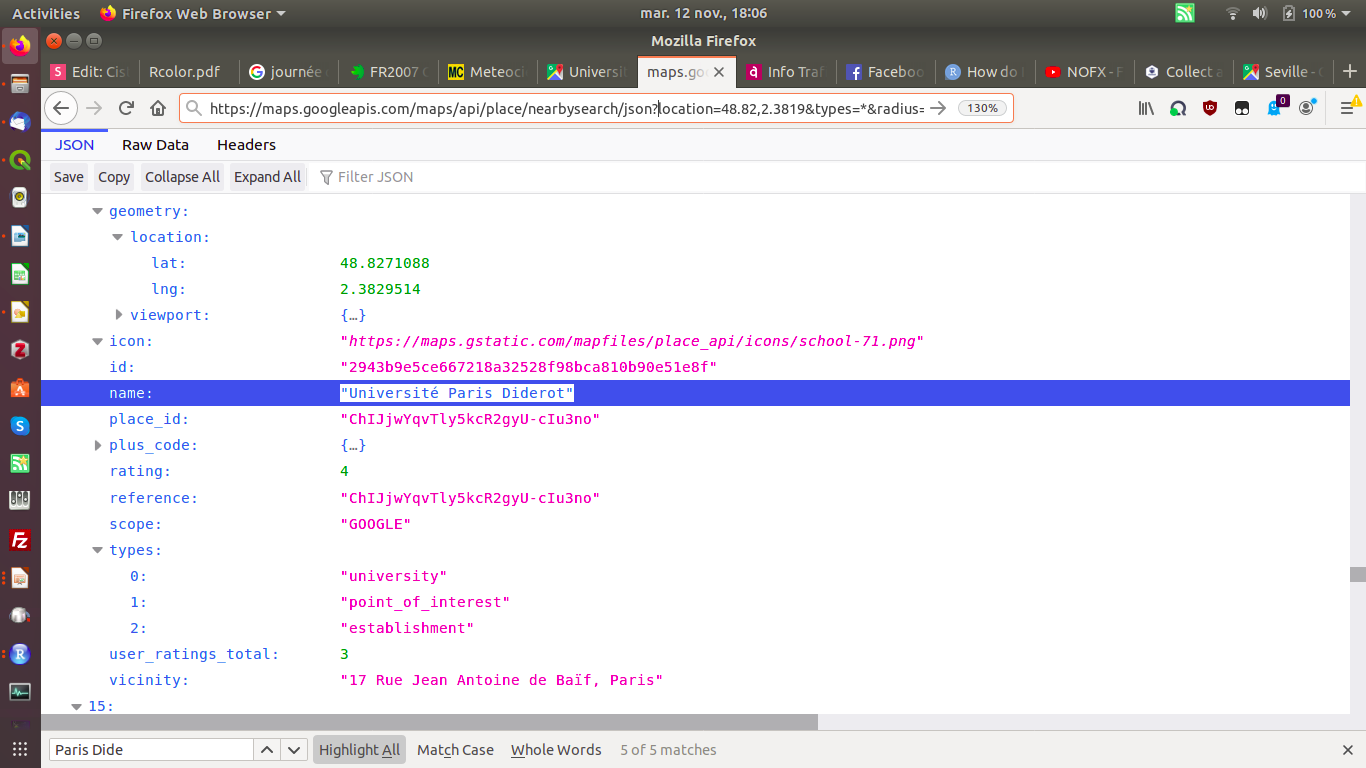Click the browser Back arrow button
Screen dimensions: 1366x768
tap(61, 108)
